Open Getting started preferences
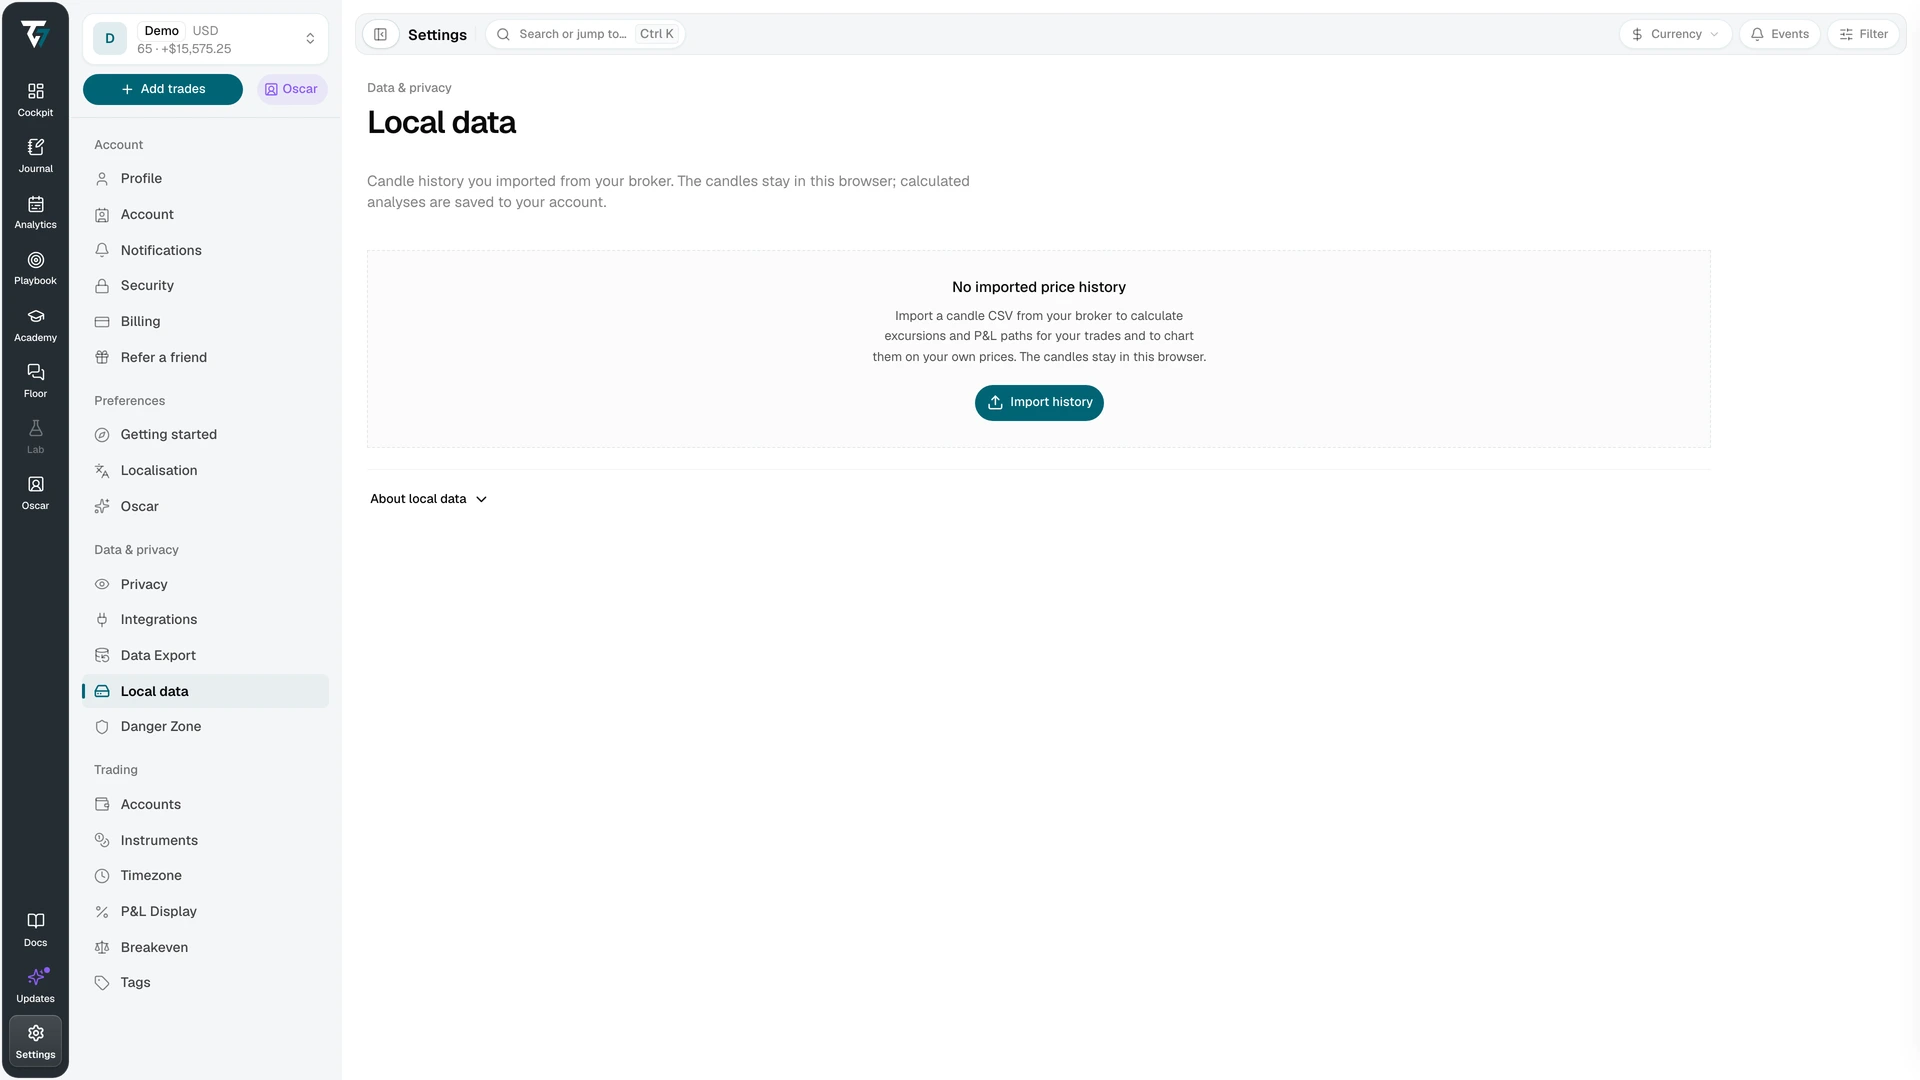1920x1080 pixels. click(205, 435)
